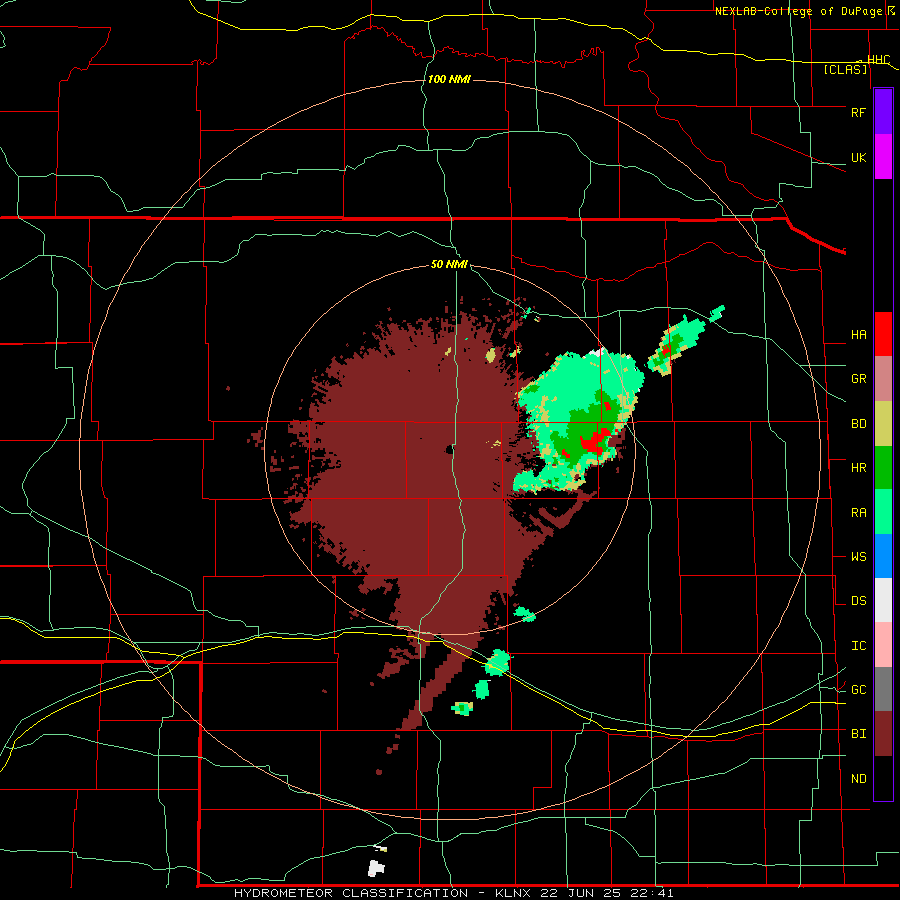Click the HR legend label
Image resolution: width=900 pixels, height=900 pixels.
(x=858, y=467)
